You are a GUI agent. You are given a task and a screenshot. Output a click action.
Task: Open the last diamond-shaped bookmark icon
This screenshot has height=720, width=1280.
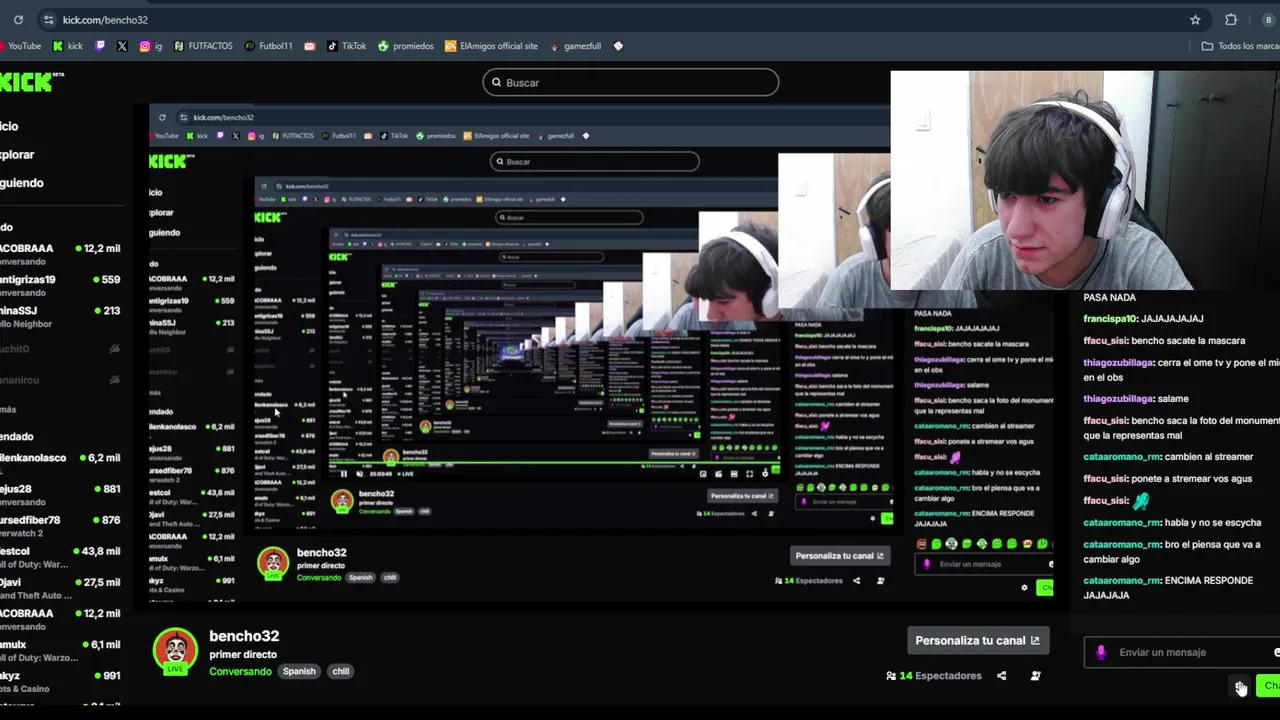[618, 46]
